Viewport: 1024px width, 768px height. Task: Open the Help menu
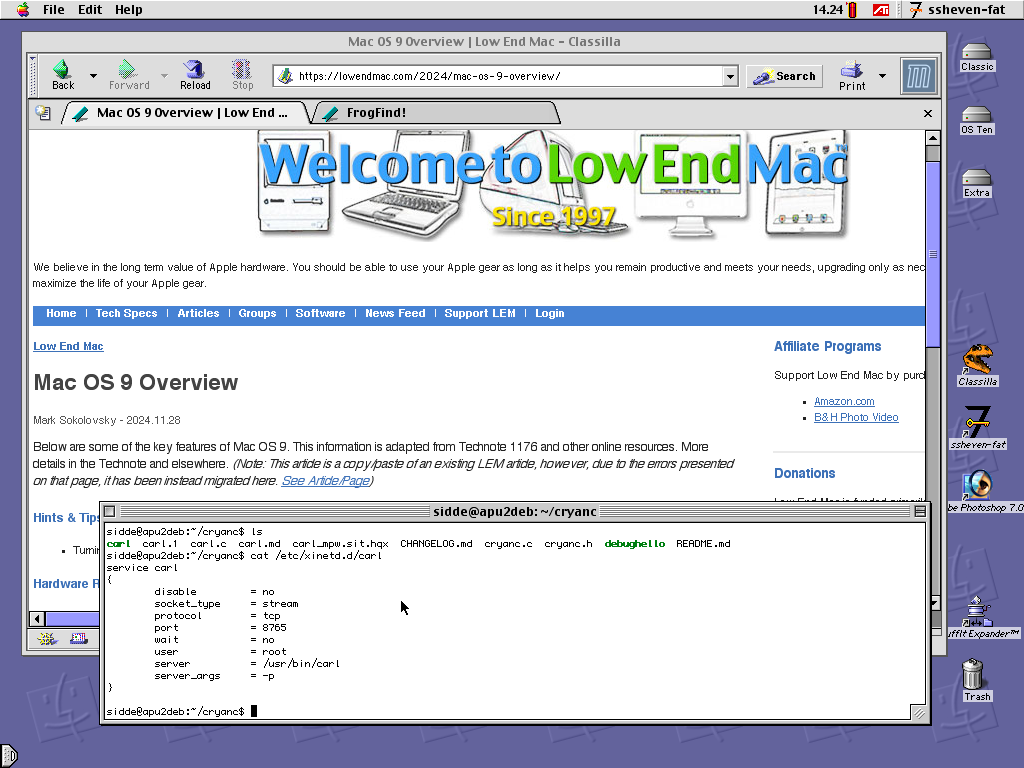tap(129, 9)
